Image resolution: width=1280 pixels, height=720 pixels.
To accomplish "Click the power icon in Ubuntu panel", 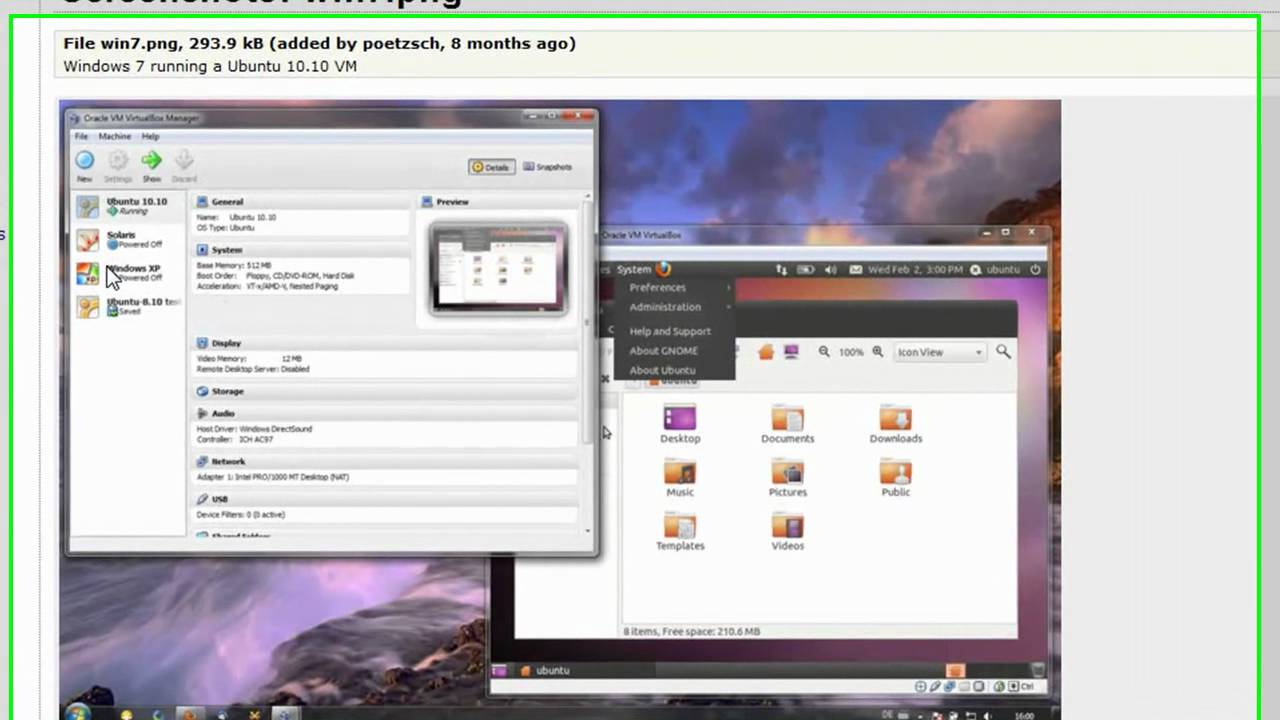I will tap(1036, 269).
